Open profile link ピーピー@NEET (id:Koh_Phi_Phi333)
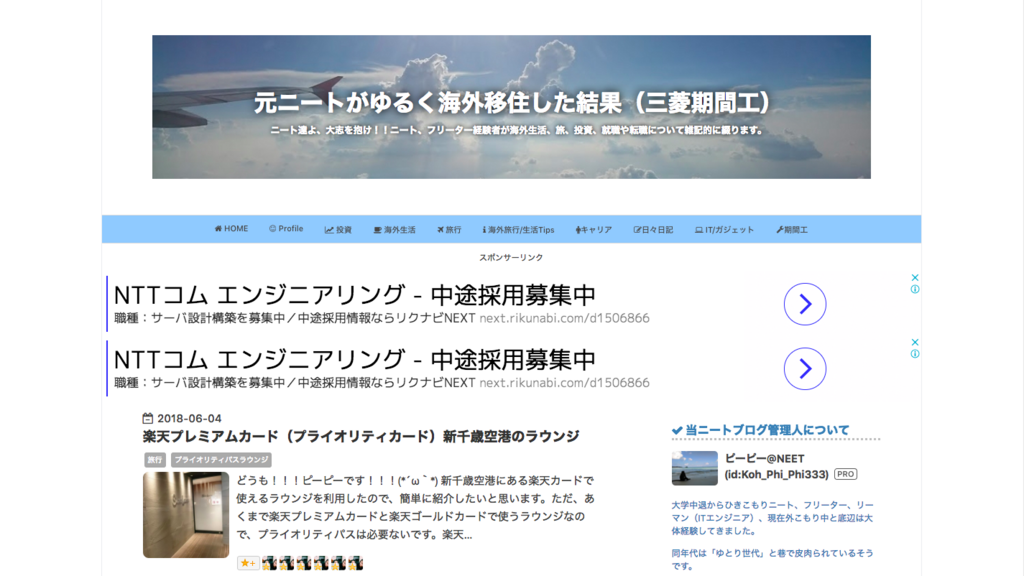The image size is (1024, 576). (x=776, y=466)
